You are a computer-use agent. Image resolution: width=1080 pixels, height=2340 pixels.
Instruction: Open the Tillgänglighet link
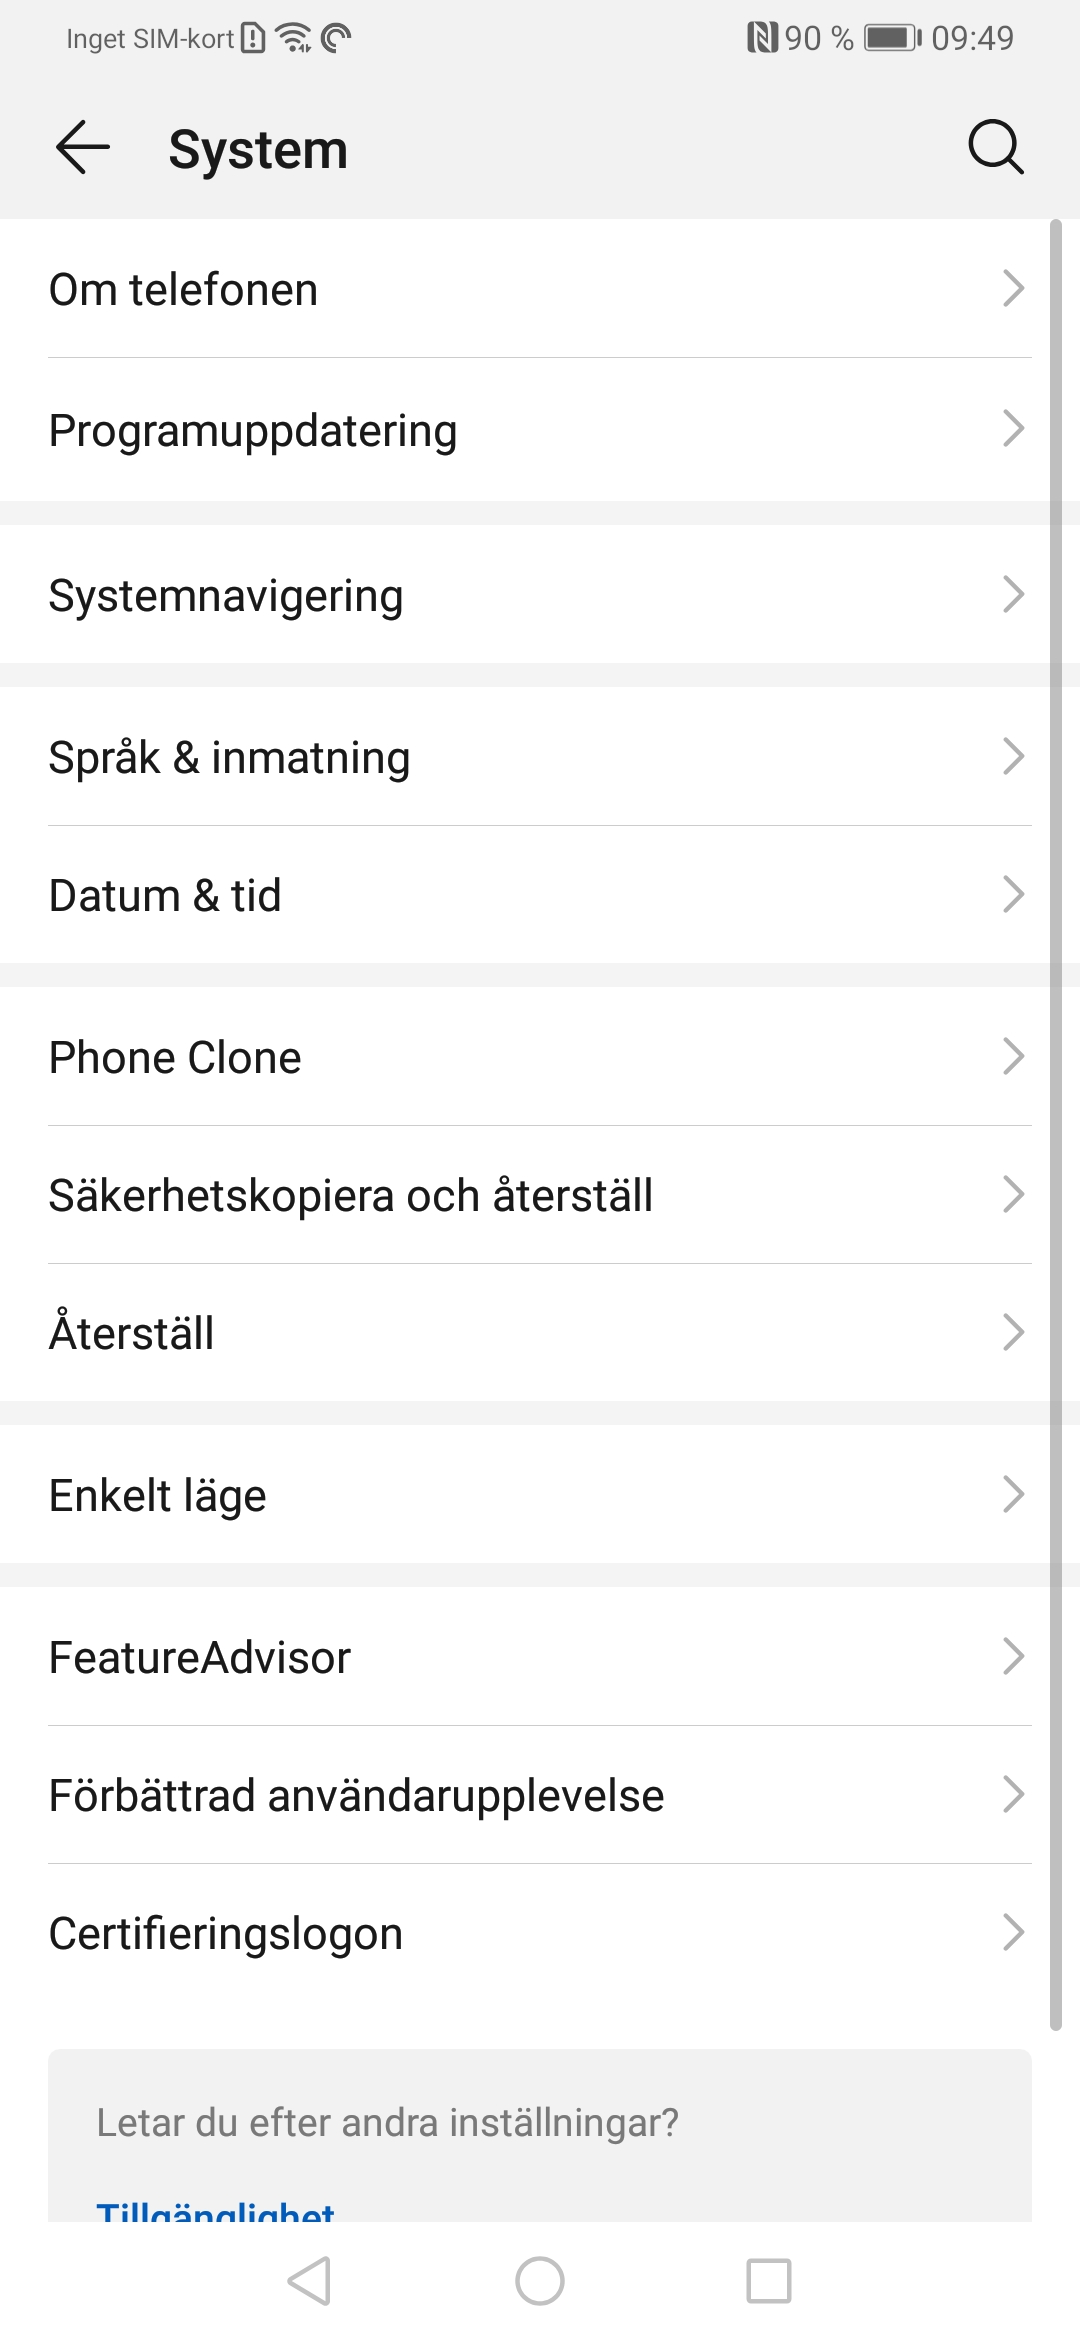215,2210
